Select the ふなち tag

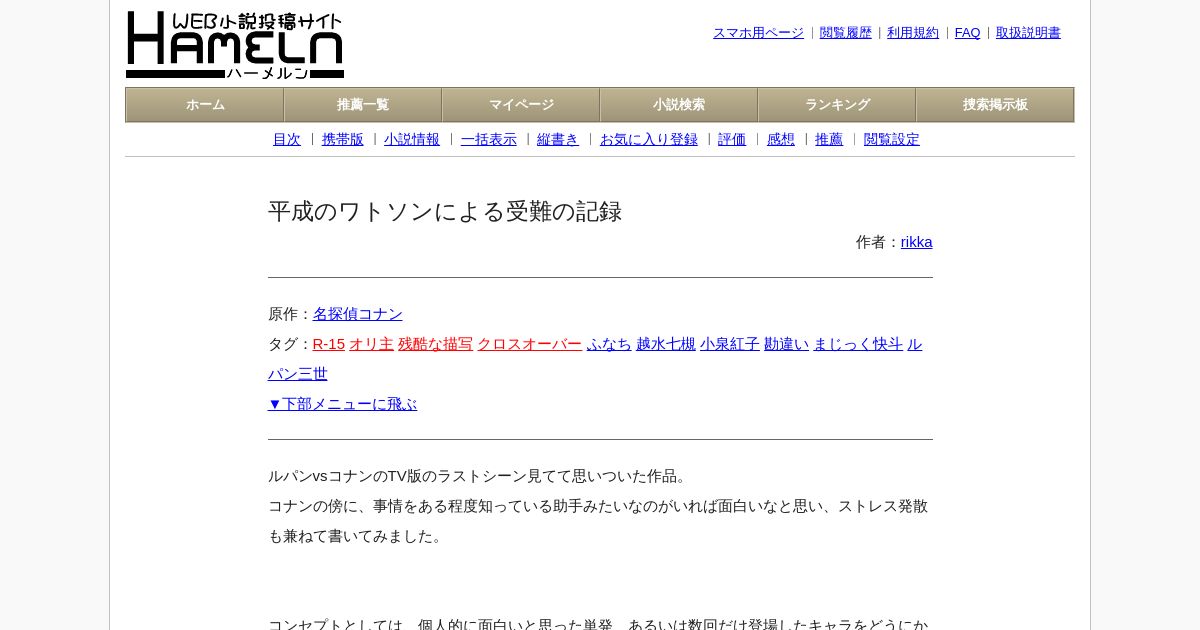point(609,344)
